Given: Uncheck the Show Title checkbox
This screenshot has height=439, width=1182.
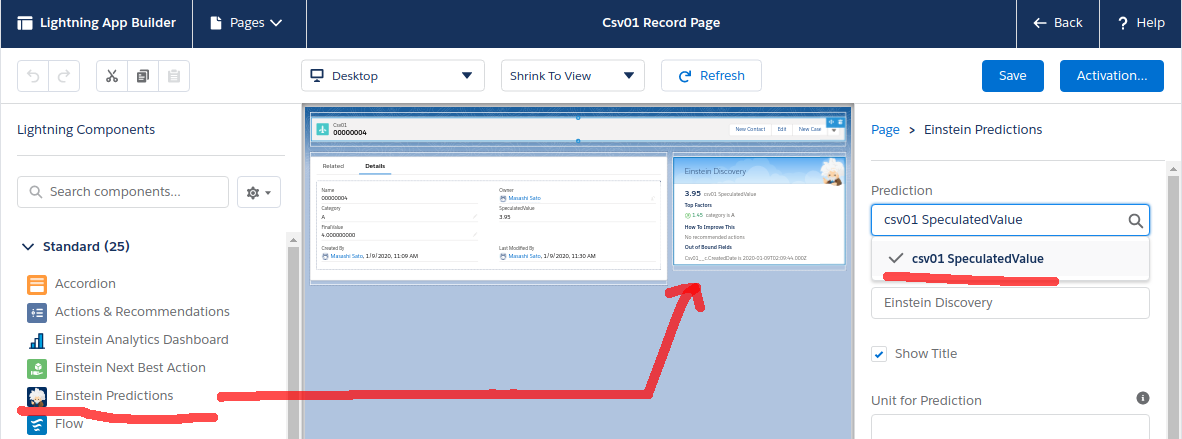Looking at the screenshot, I should tap(879, 354).
